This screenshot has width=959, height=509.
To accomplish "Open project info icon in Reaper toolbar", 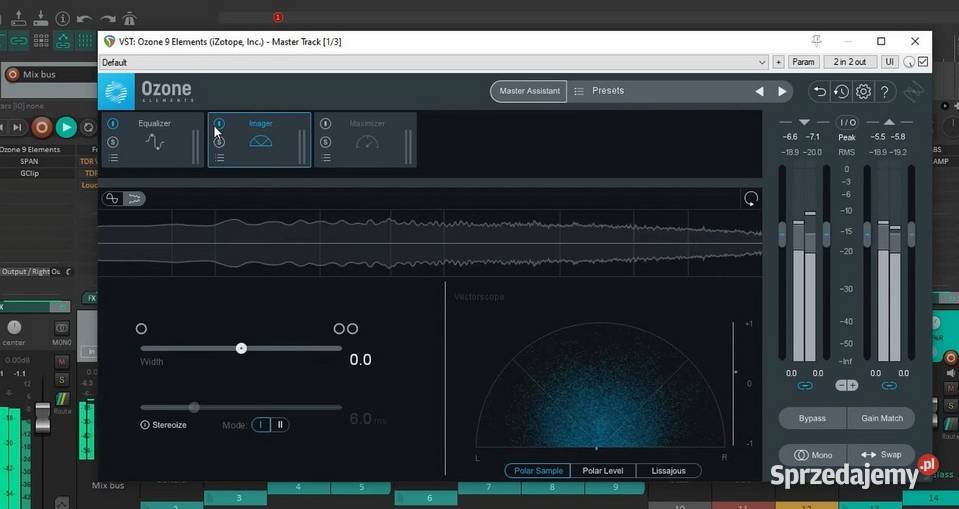I will (62, 18).
